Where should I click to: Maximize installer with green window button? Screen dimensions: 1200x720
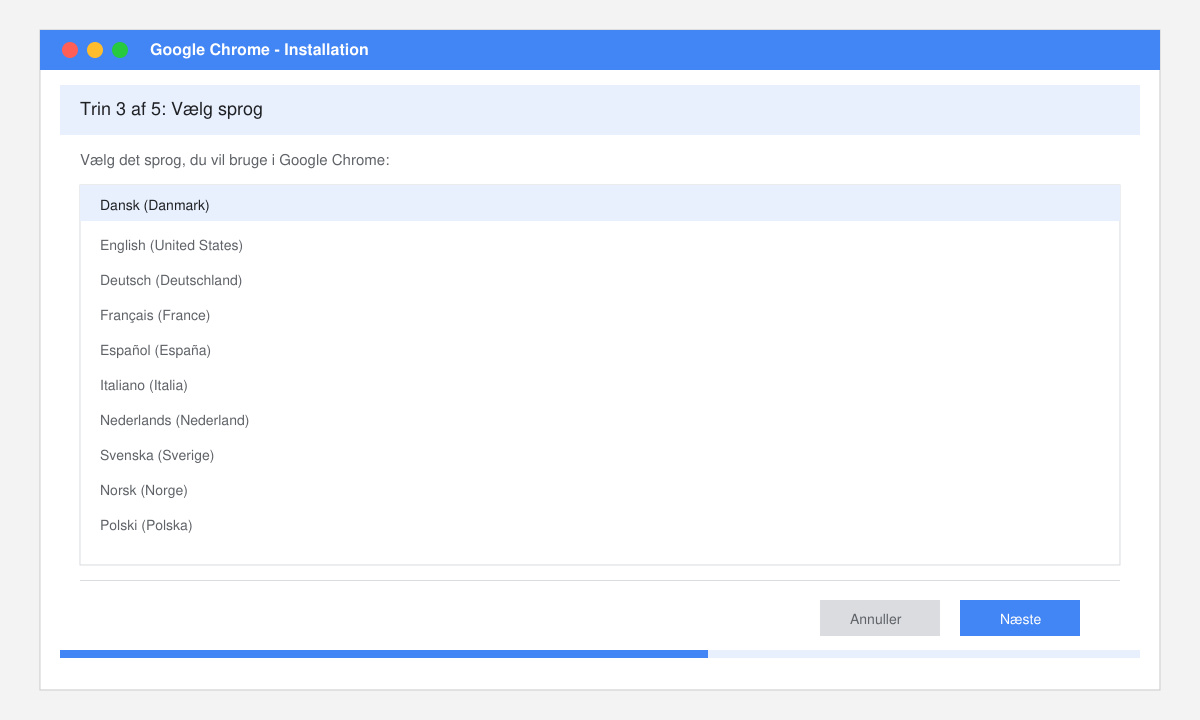pyautogui.click(x=120, y=50)
